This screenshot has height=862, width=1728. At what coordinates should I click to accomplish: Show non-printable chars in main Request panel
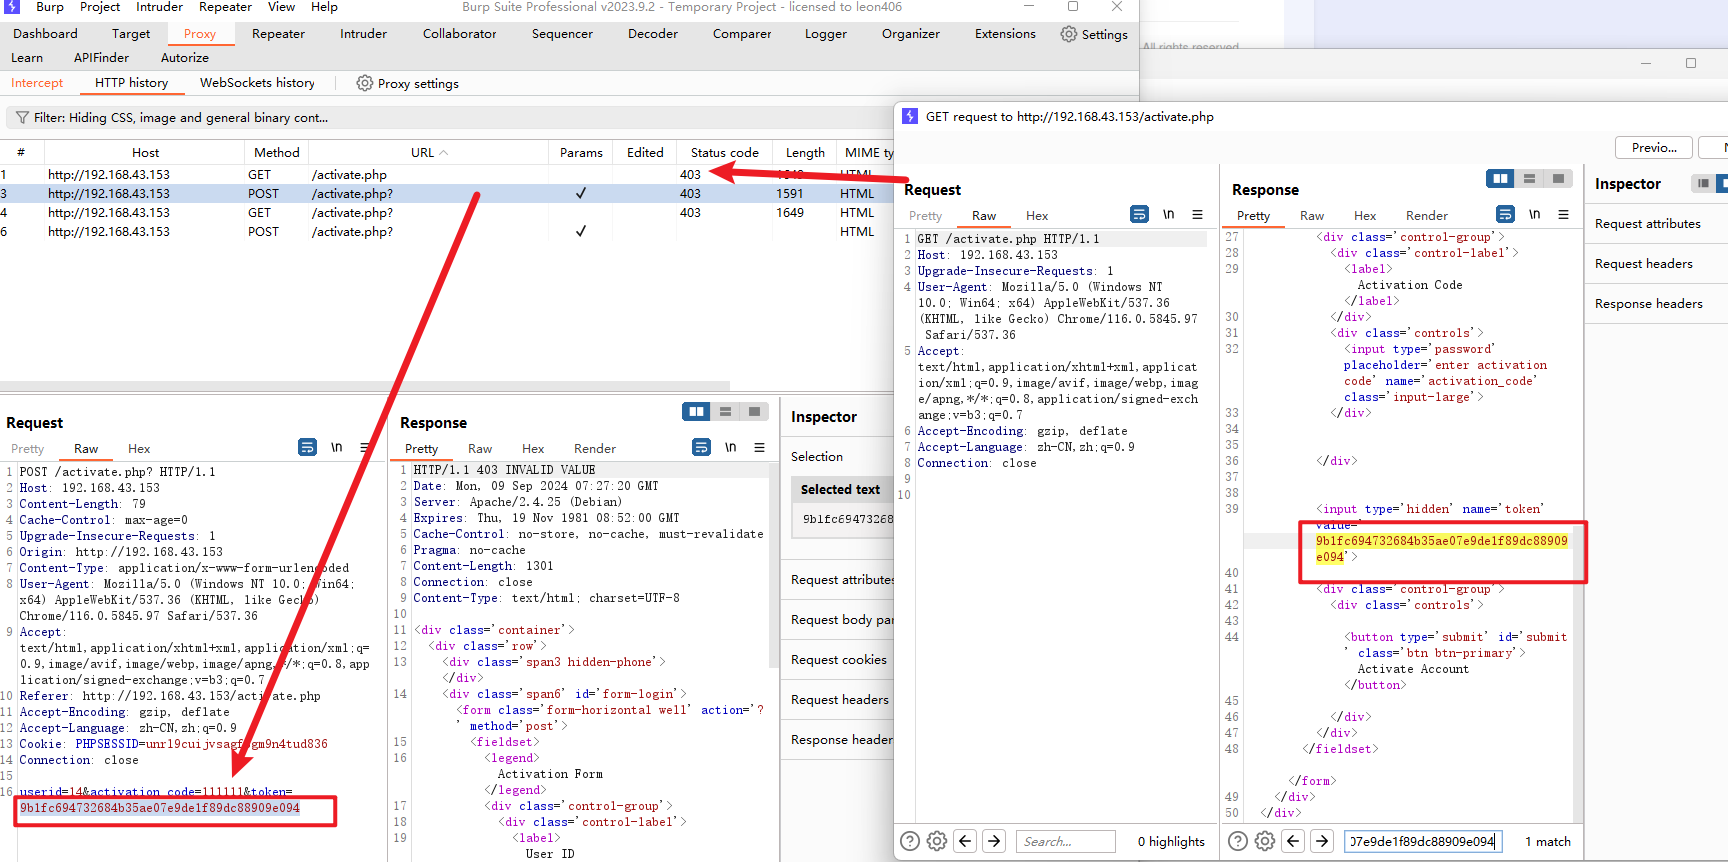[x=337, y=447]
